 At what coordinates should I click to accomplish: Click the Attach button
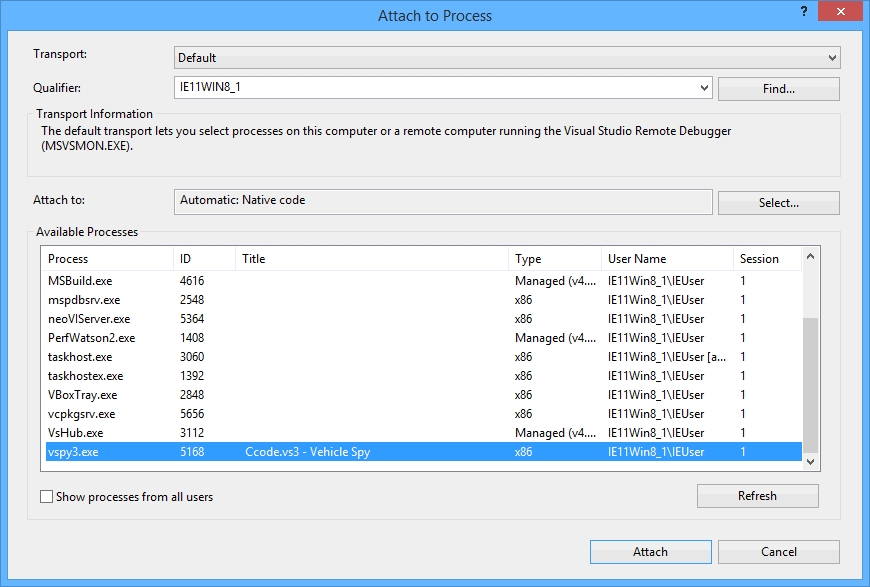(x=650, y=552)
